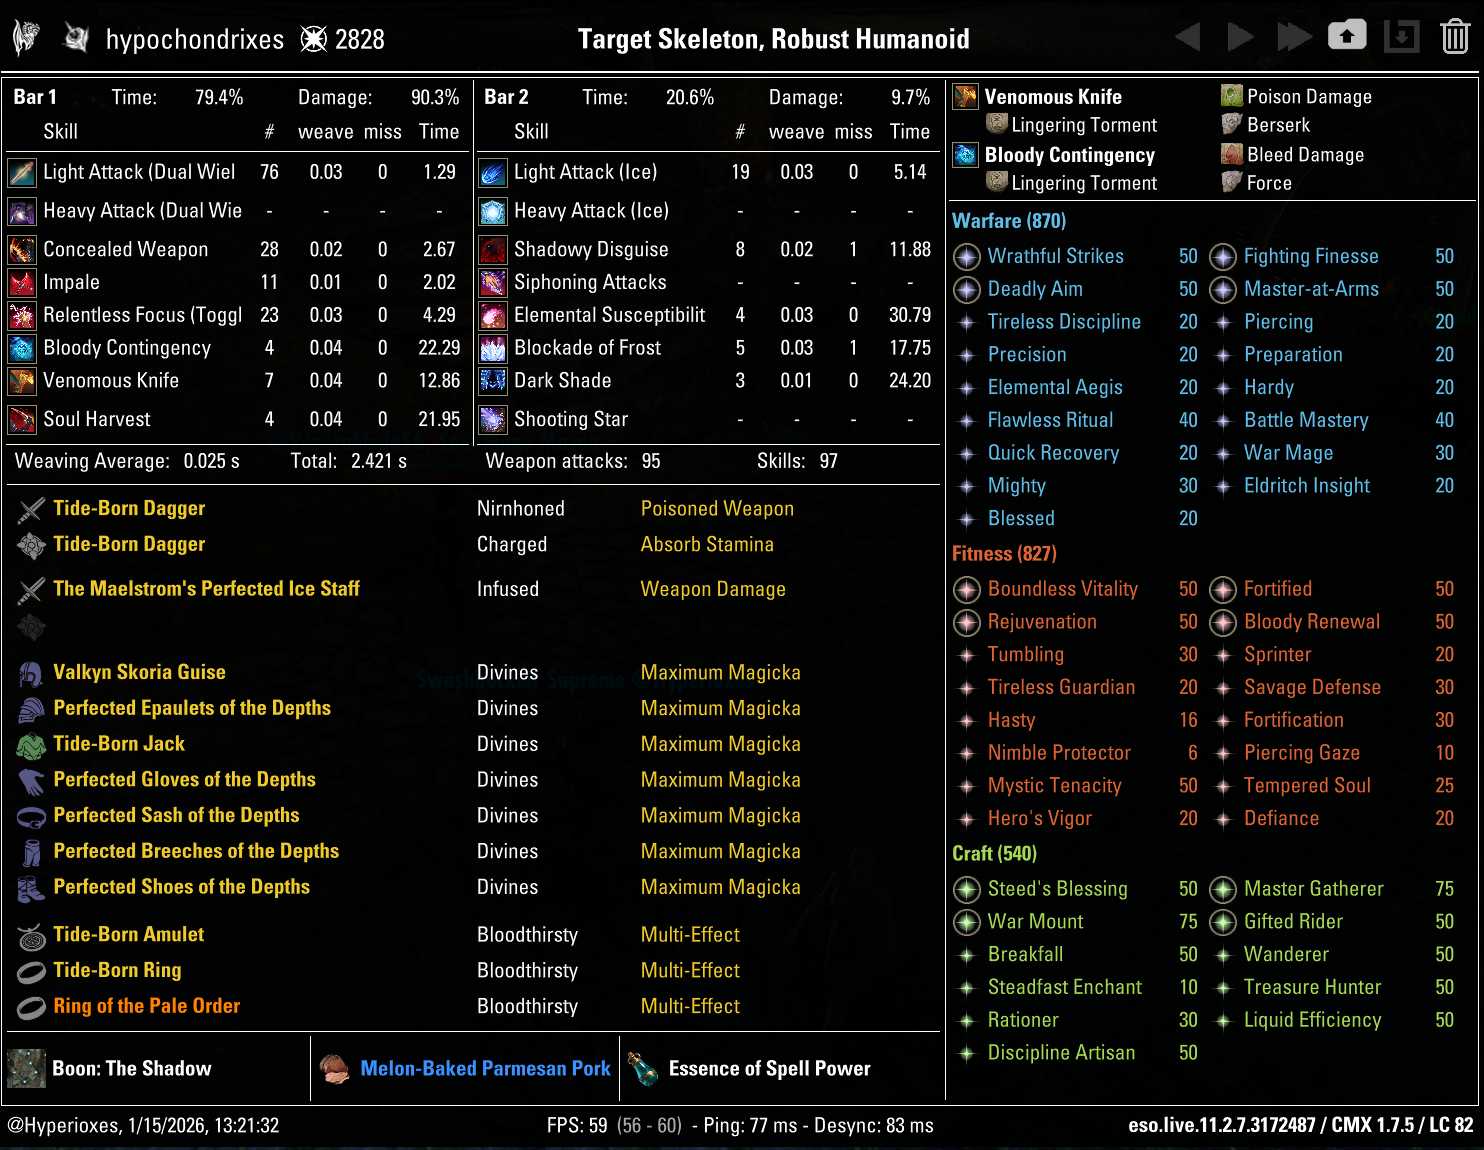This screenshot has height=1150, width=1484.
Task: Click the Essence of Spell Power potion icon
Action: (x=642, y=1069)
